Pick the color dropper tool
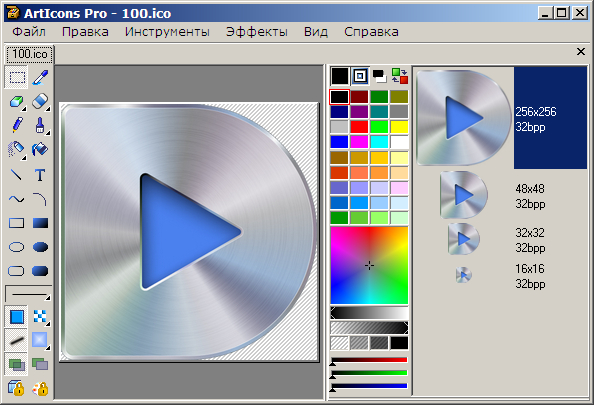 click(40, 77)
